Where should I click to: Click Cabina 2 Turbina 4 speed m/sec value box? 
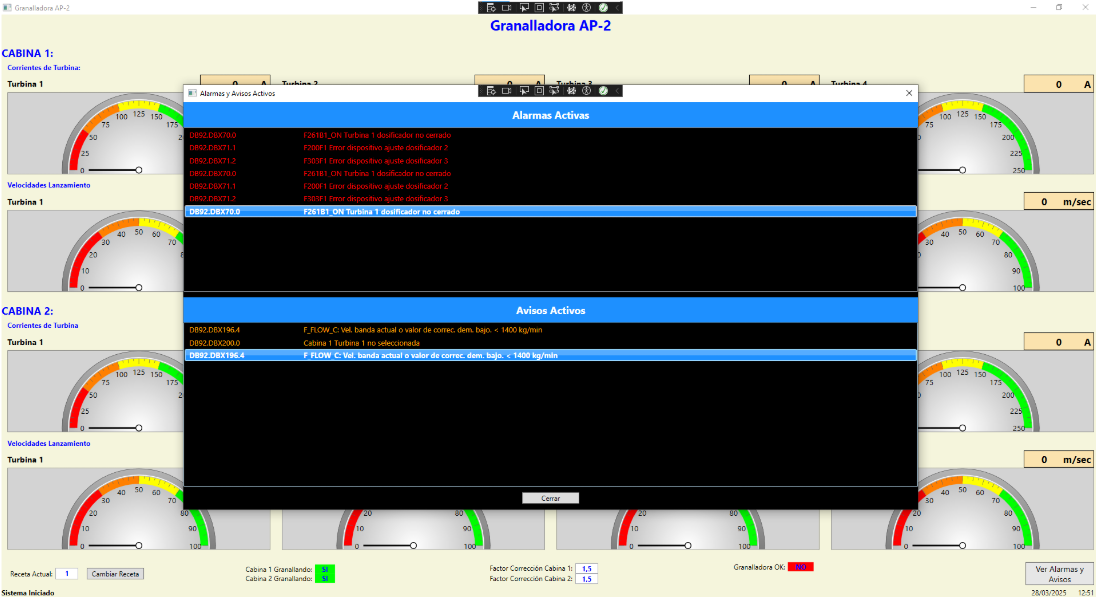pos(1058,459)
